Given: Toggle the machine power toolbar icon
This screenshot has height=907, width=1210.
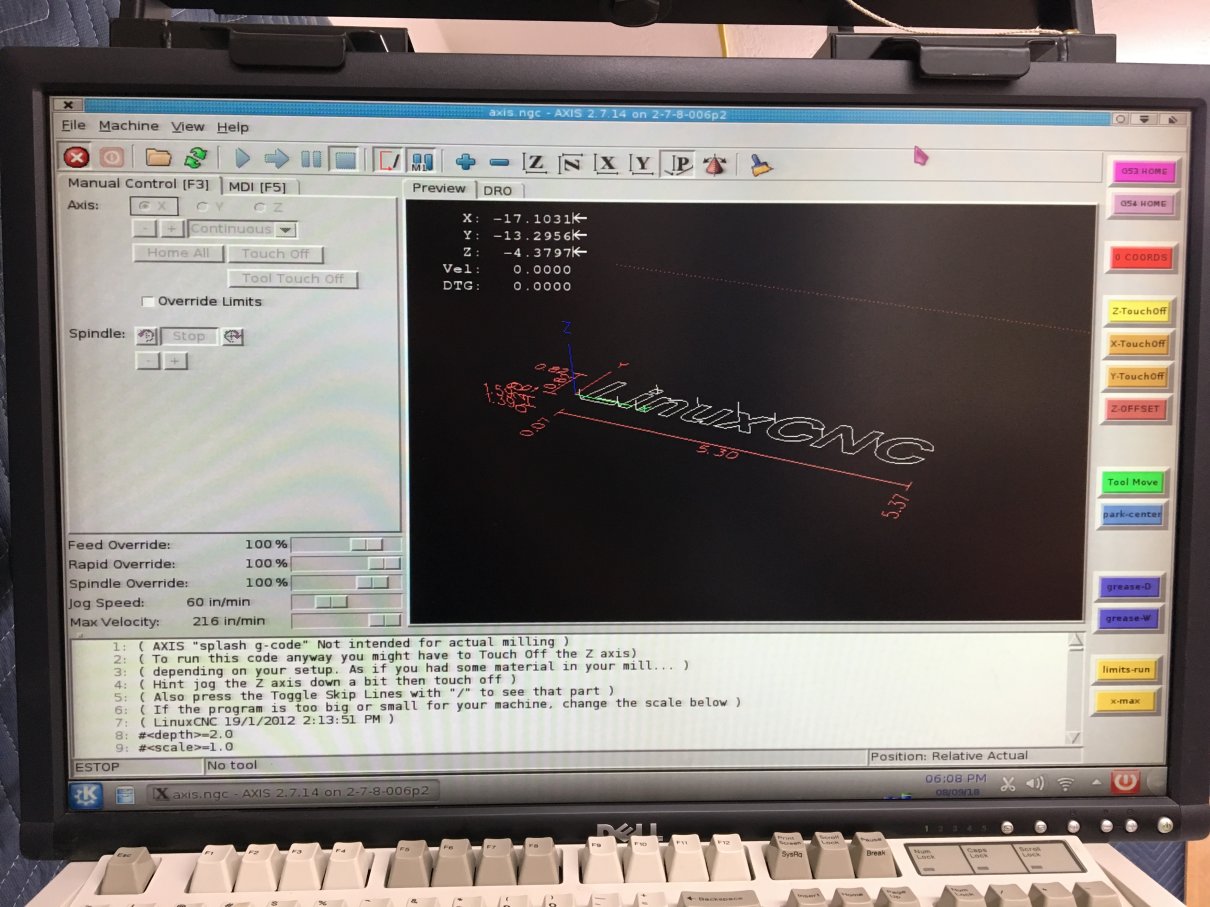Looking at the screenshot, I should pos(110,158).
